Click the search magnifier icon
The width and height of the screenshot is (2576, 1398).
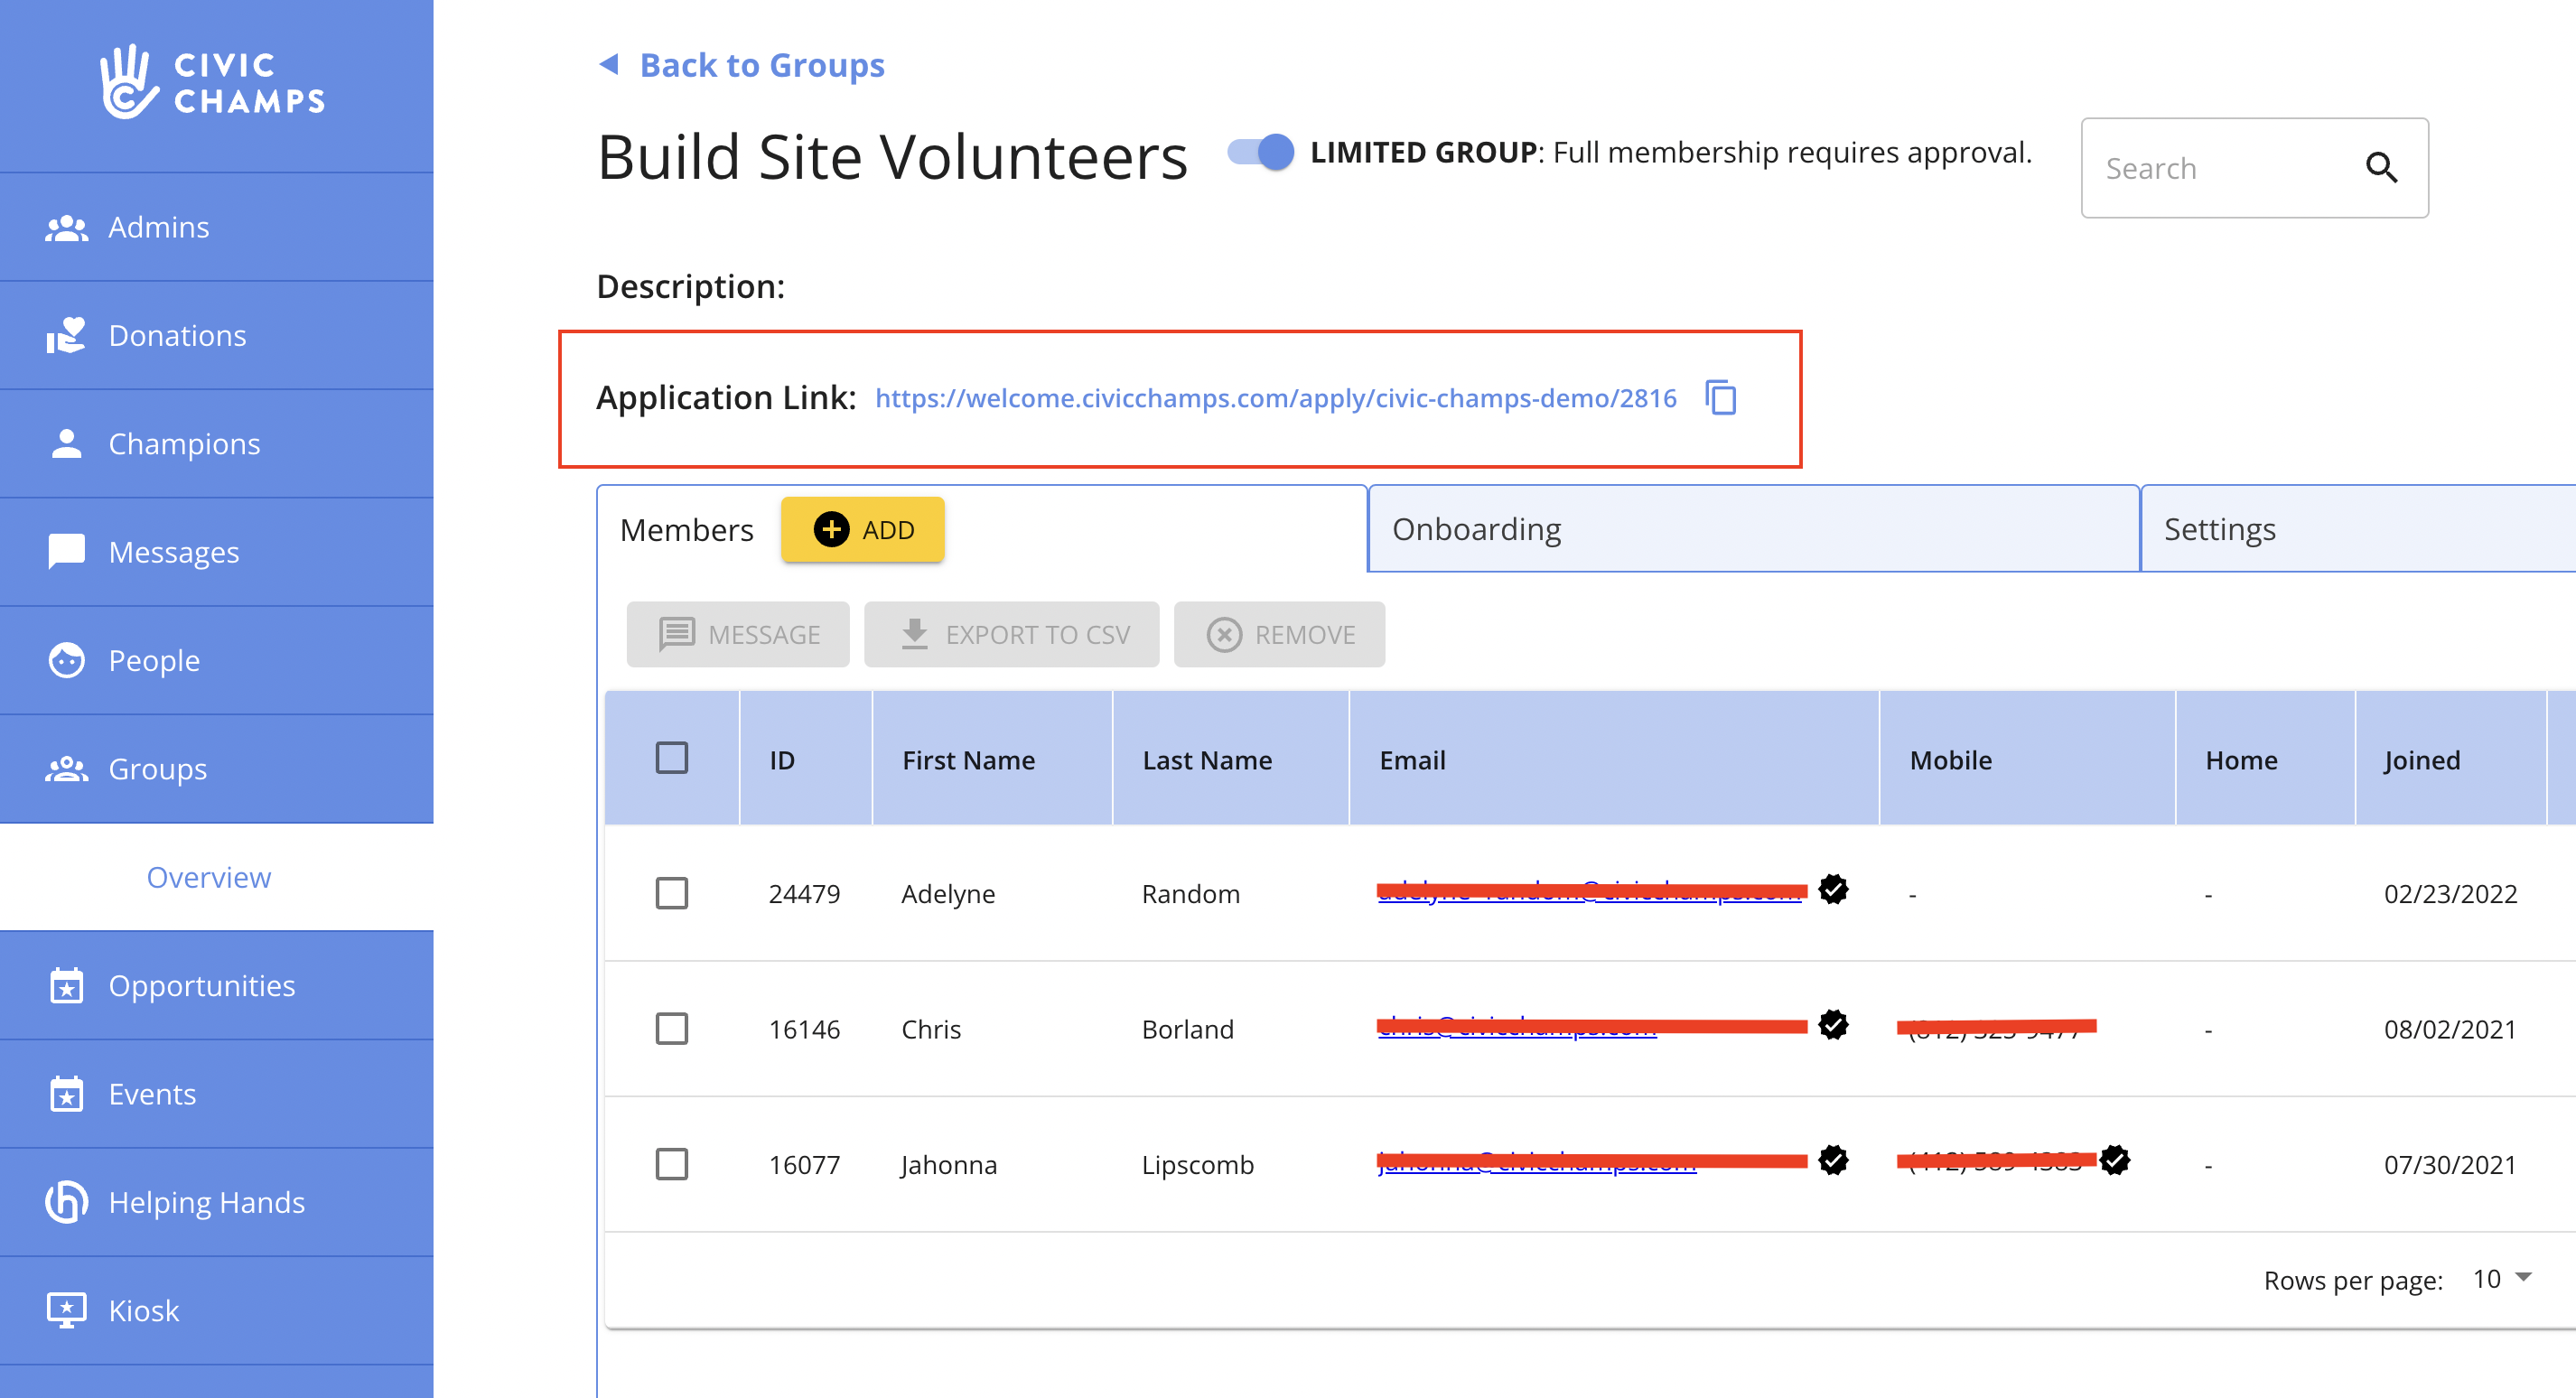coord(2382,168)
